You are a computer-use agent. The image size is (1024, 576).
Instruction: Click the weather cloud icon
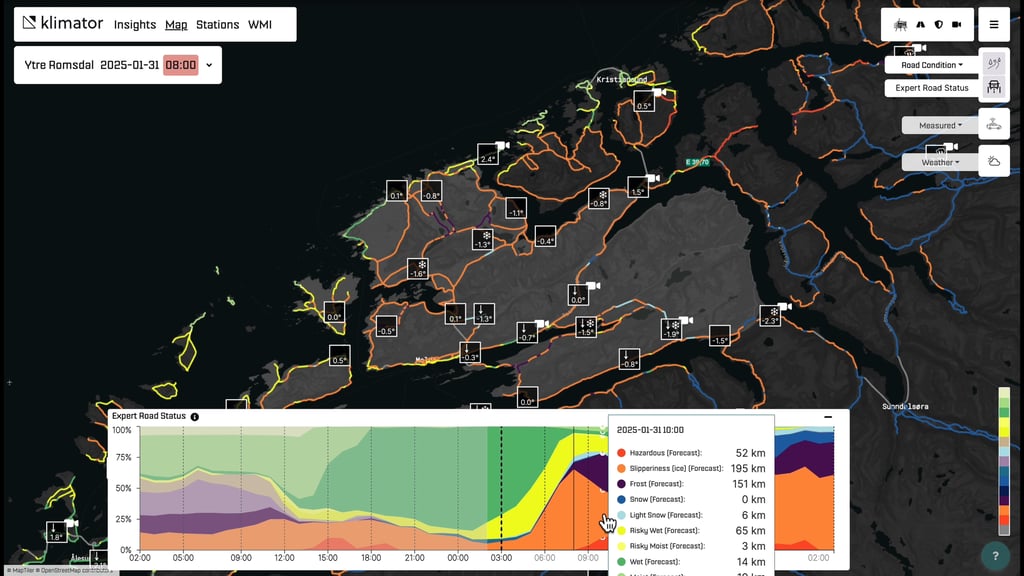point(994,160)
